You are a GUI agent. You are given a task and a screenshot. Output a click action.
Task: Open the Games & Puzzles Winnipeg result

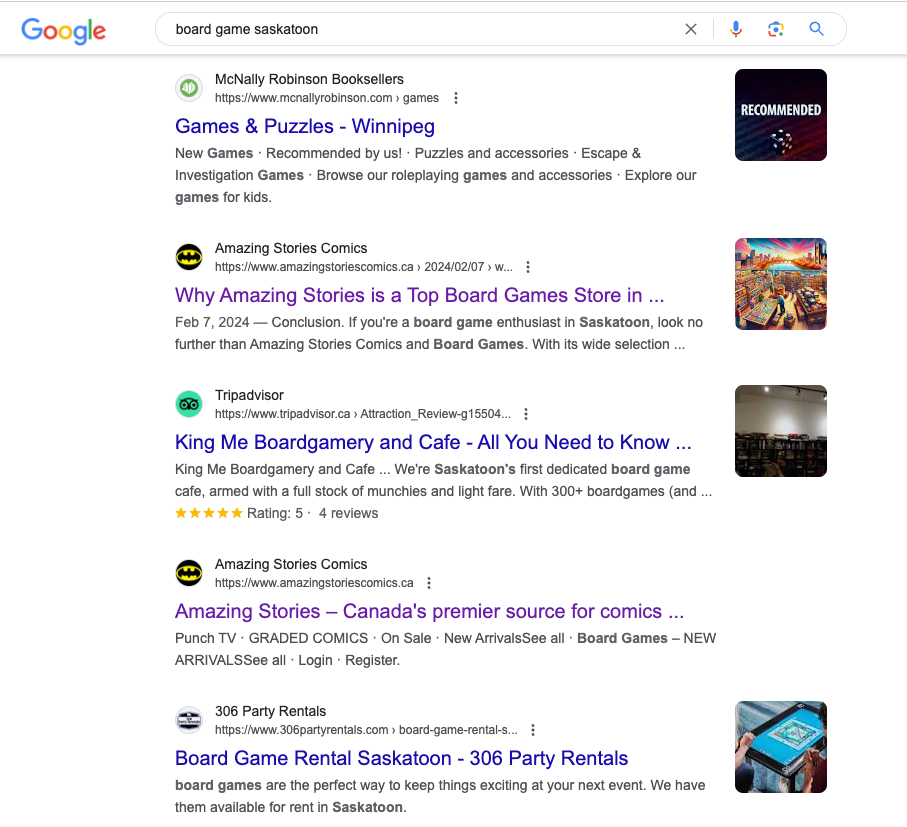[x=304, y=126]
